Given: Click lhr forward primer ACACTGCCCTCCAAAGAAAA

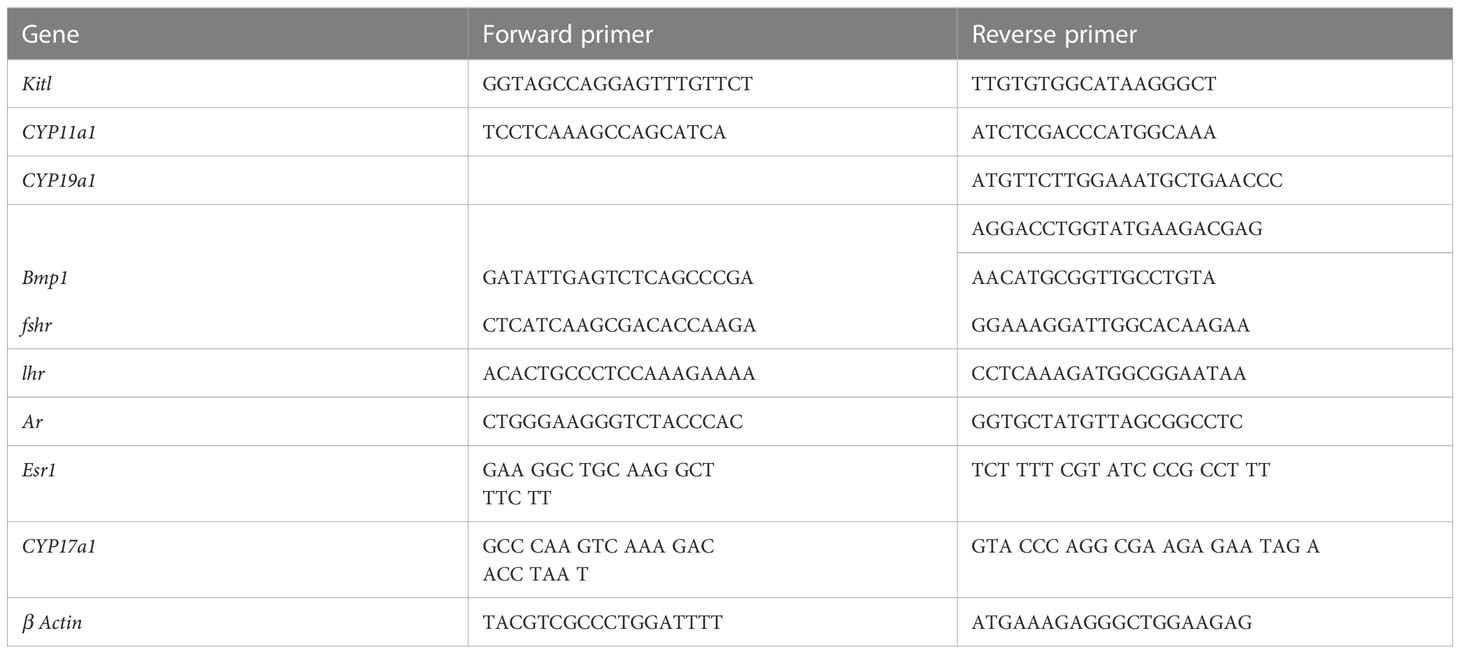Looking at the screenshot, I should tap(618, 374).
